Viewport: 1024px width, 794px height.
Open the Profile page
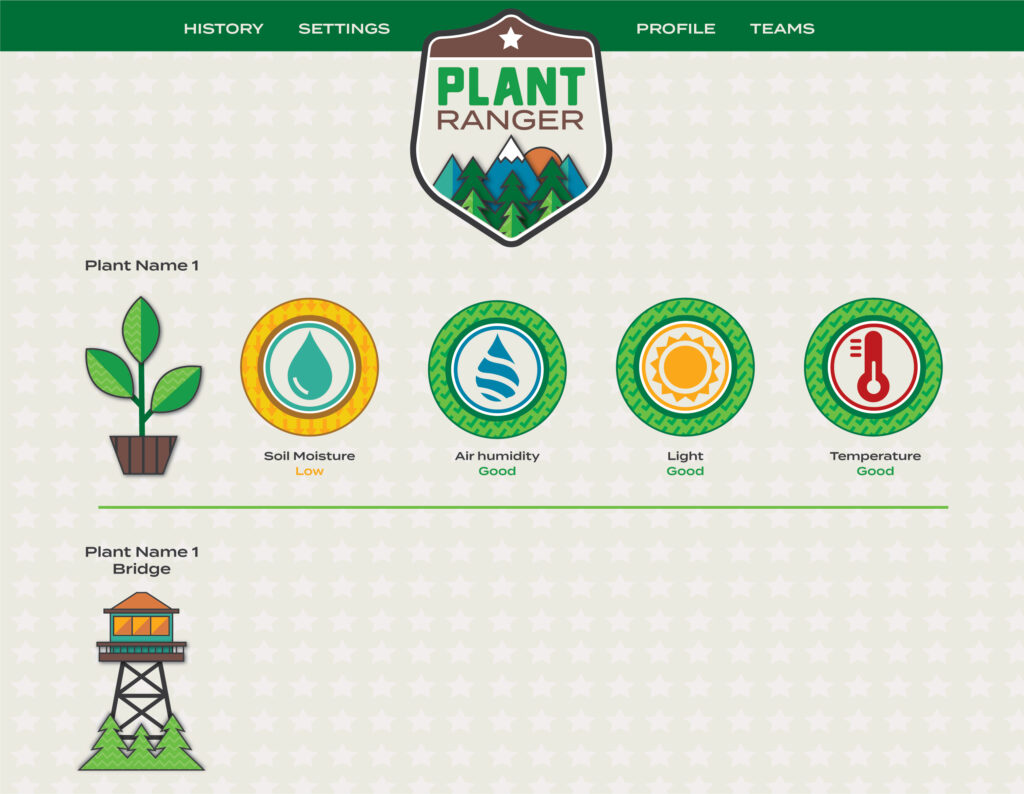coord(676,29)
